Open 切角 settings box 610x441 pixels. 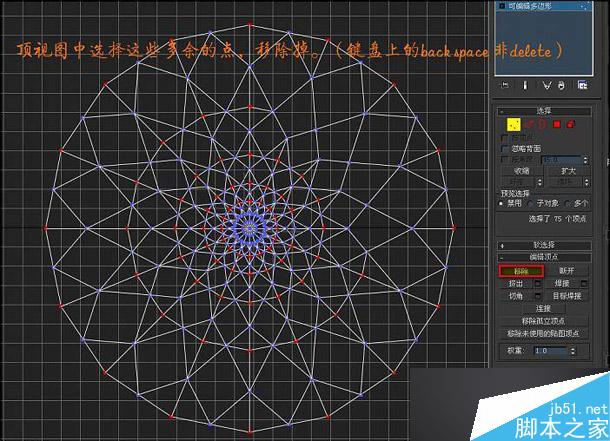pos(538,296)
